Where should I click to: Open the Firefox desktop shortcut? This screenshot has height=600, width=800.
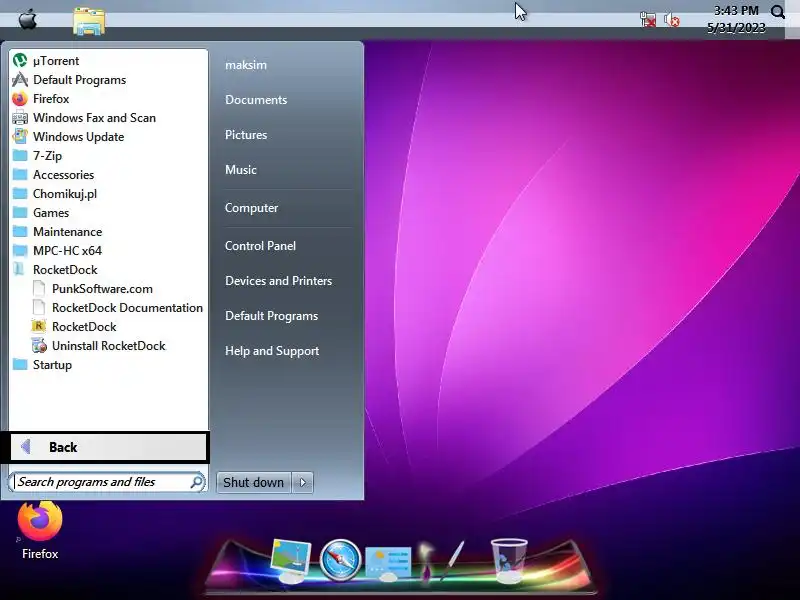coord(40,531)
